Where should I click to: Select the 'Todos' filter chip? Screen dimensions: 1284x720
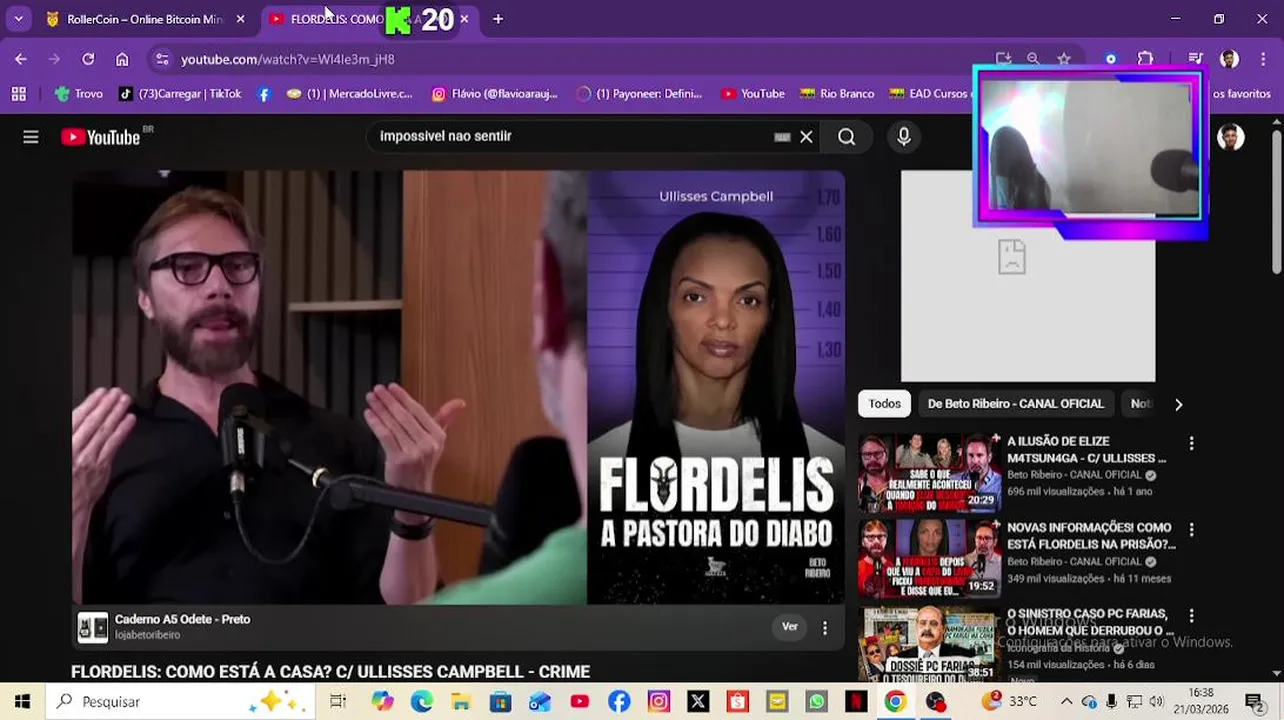point(884,404)
